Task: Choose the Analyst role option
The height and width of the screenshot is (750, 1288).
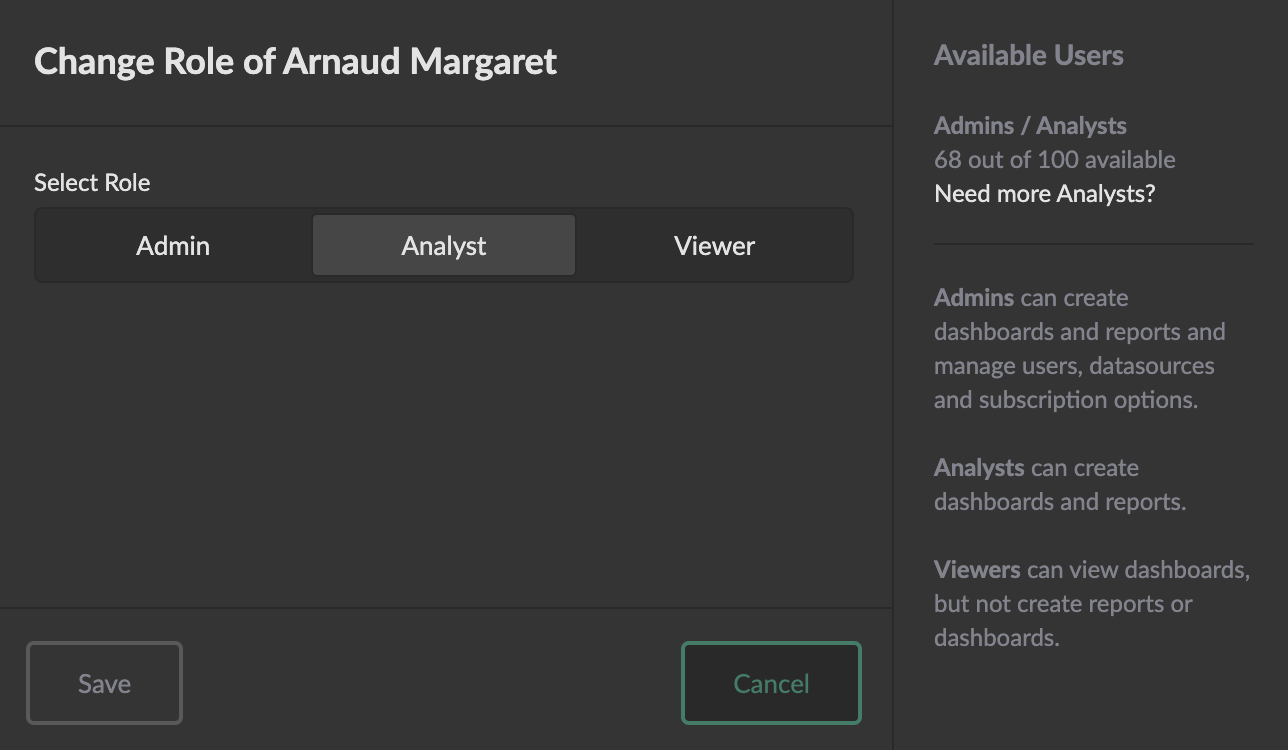Action: (444, 246)
